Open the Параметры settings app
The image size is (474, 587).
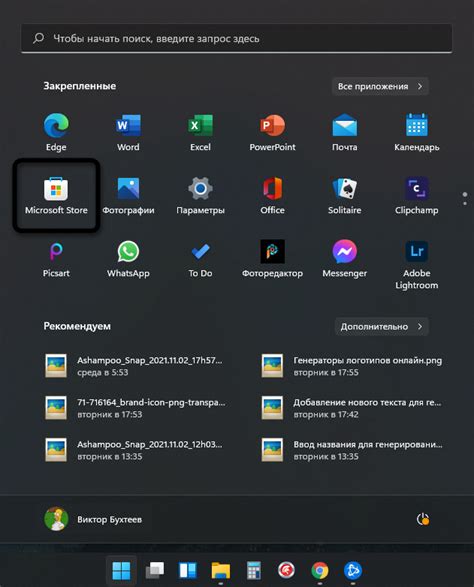(200, 195)
